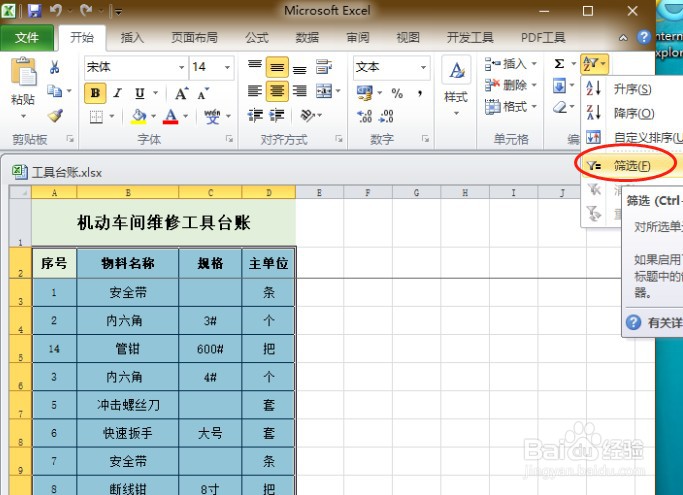
Task: Select the Format Painter brush
Action: pos(55,115)
